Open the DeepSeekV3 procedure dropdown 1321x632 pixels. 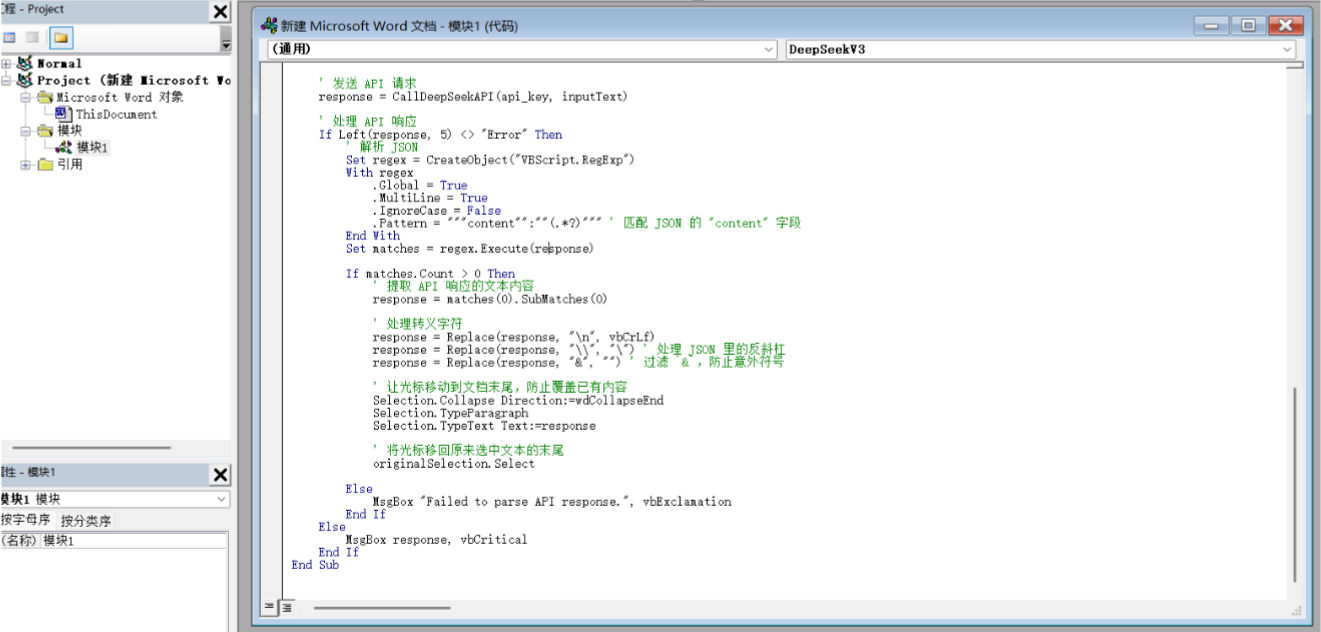click(1288, 49)
